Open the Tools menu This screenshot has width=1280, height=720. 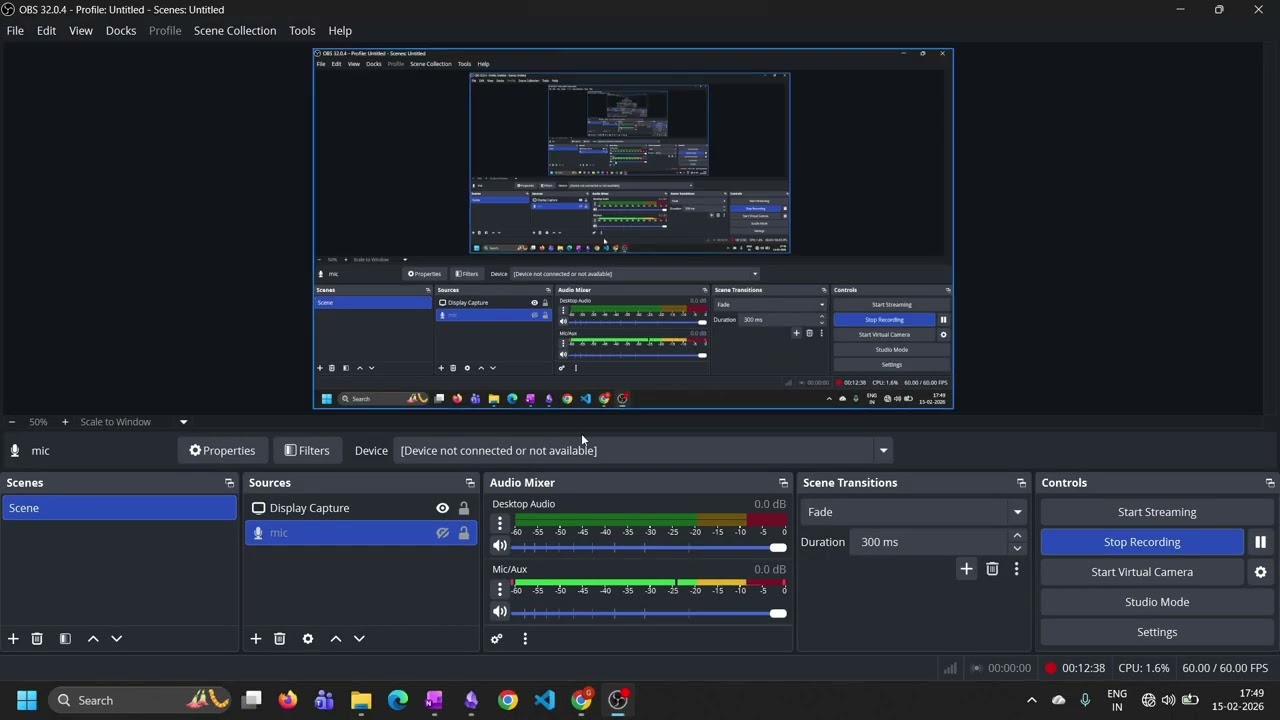302,31
